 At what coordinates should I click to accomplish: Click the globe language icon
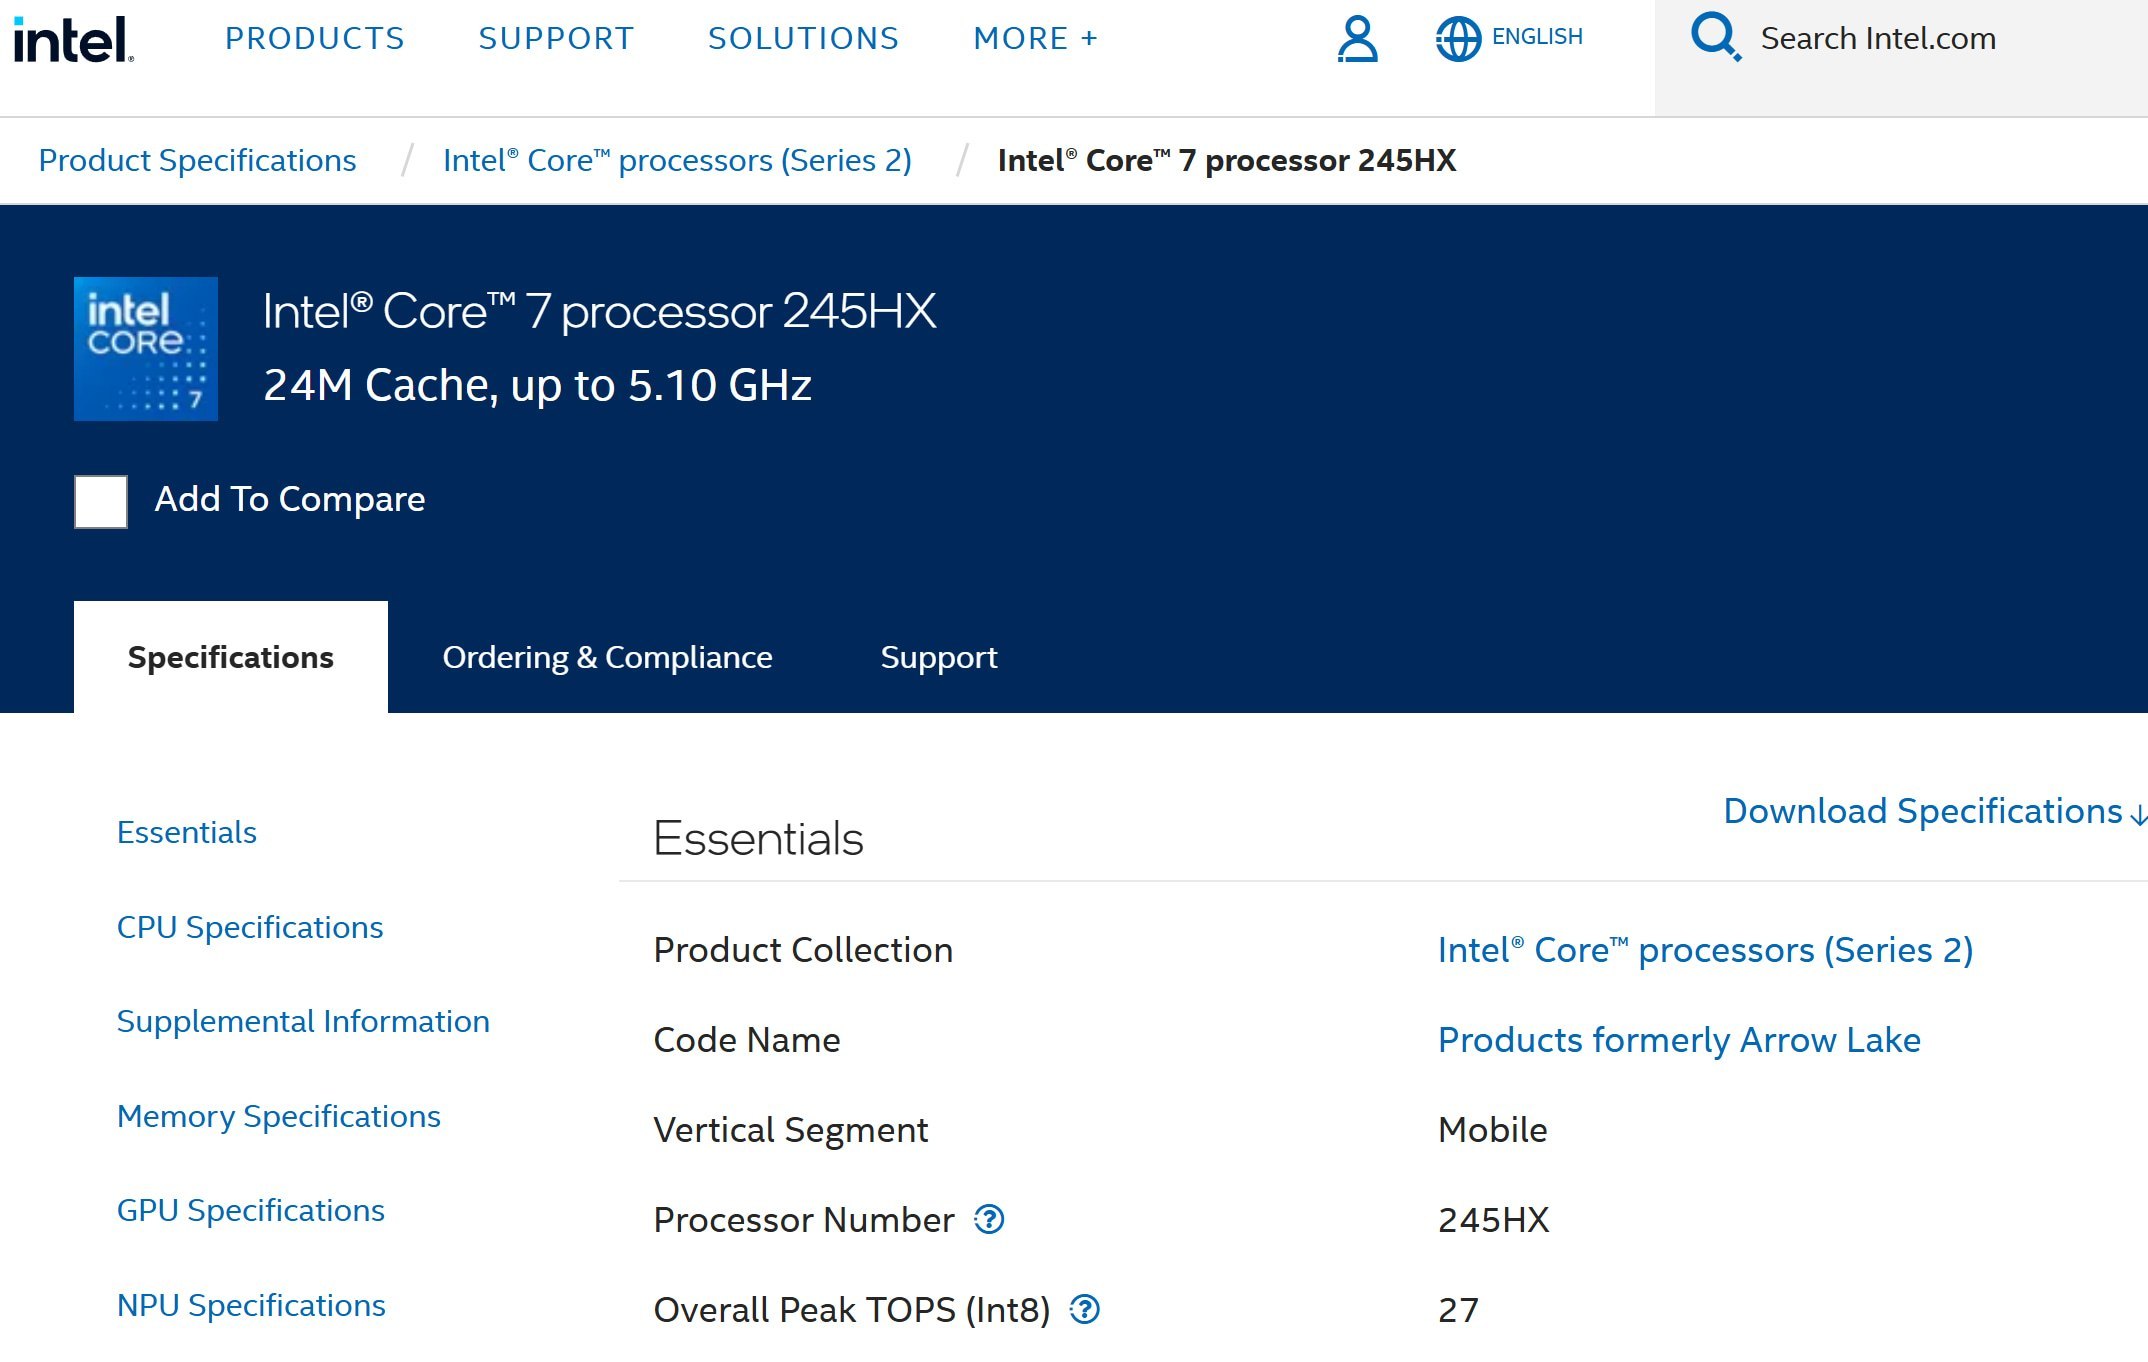(x=1458, y=39)
